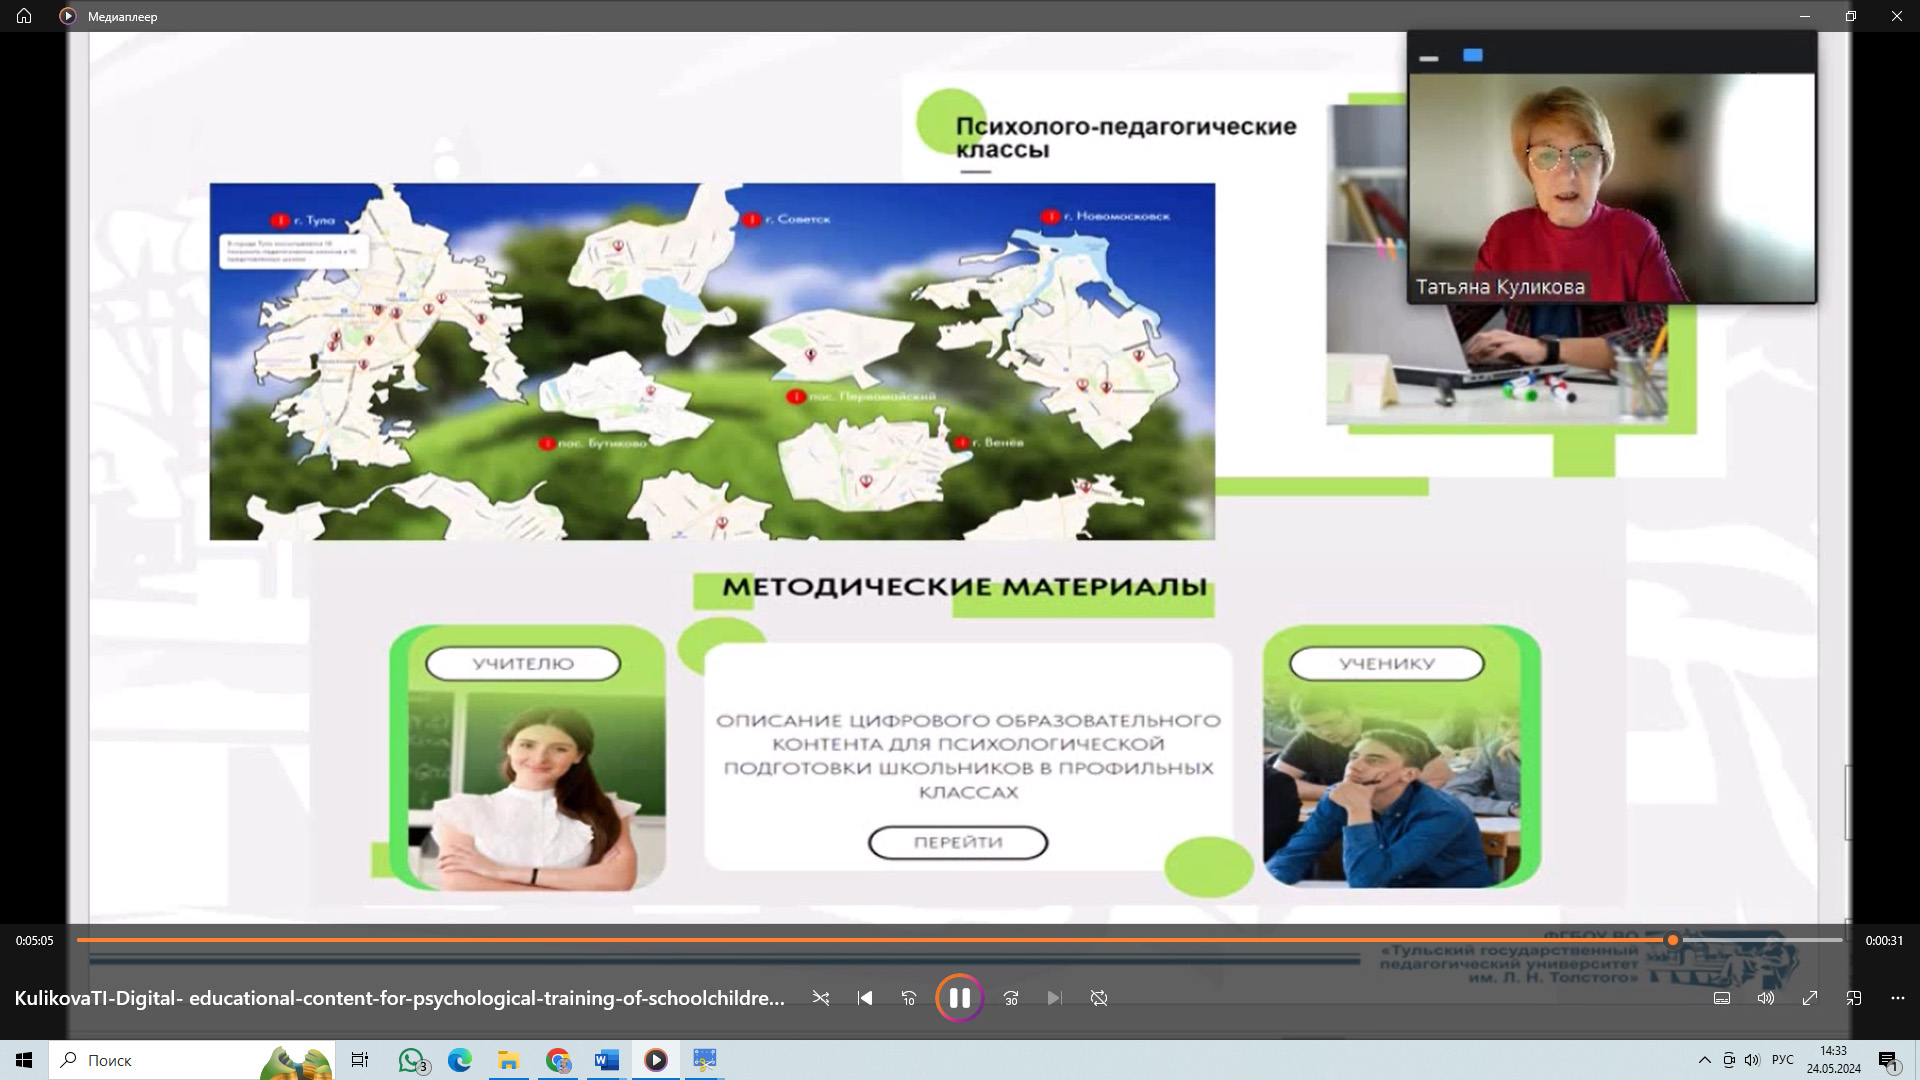The height and width of the screenshot is (1080, 1920).
Task: Toggle repeat mode
Action: [x=1099, y=998]
